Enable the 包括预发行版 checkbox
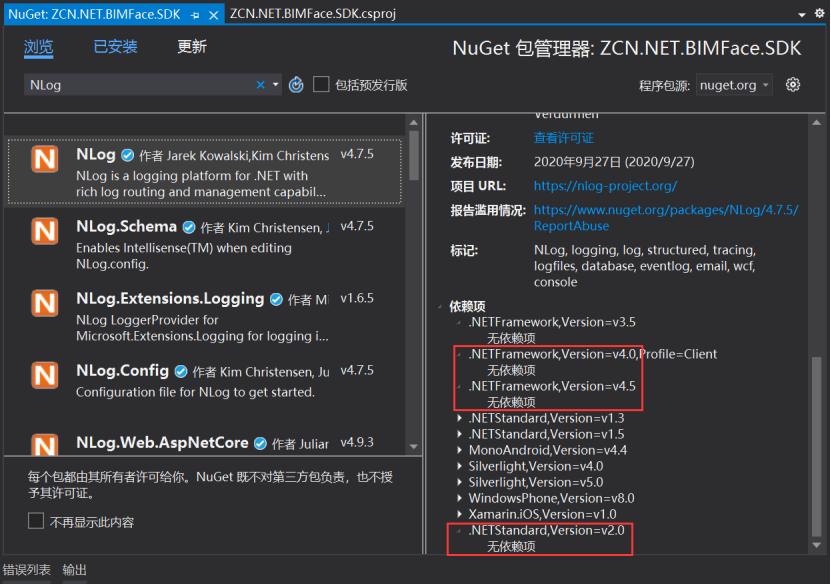 [321, 84]
